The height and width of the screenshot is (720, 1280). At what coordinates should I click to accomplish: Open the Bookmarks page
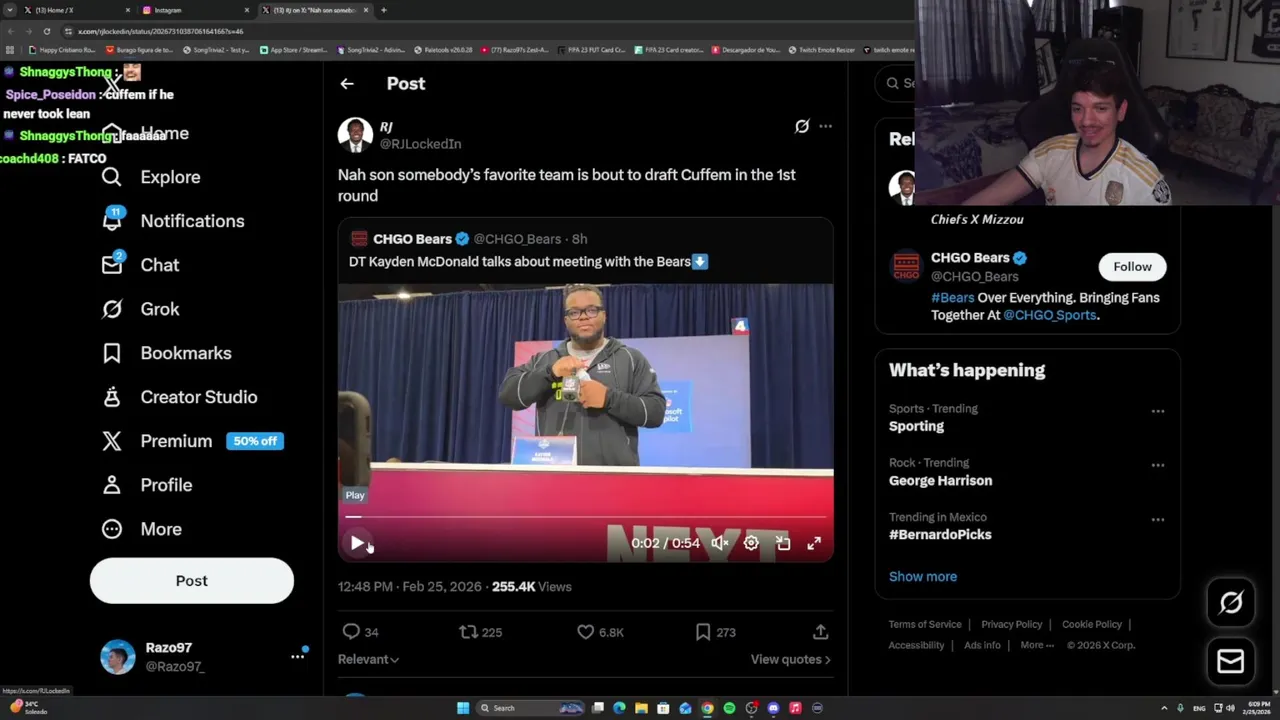click(x=167, y=353)
